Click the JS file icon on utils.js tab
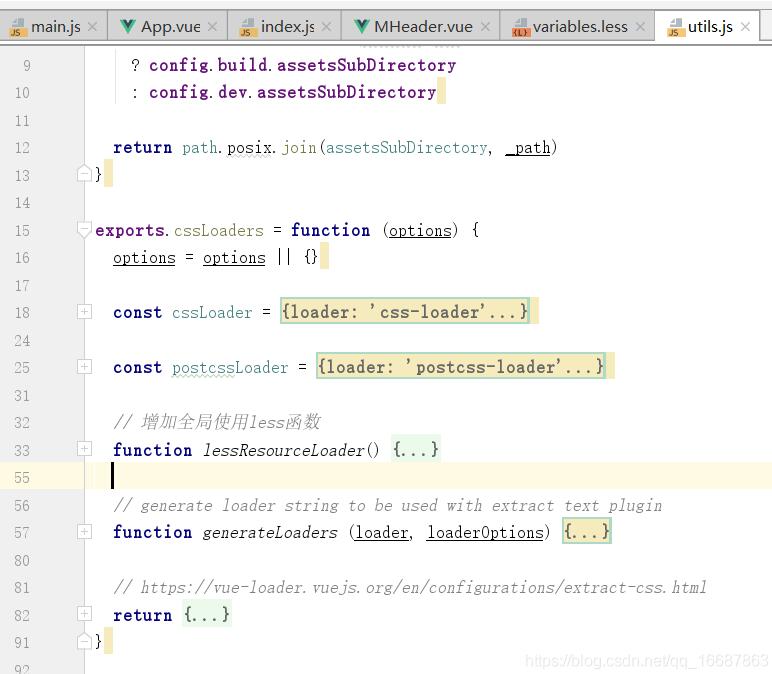 click(674, 27)
